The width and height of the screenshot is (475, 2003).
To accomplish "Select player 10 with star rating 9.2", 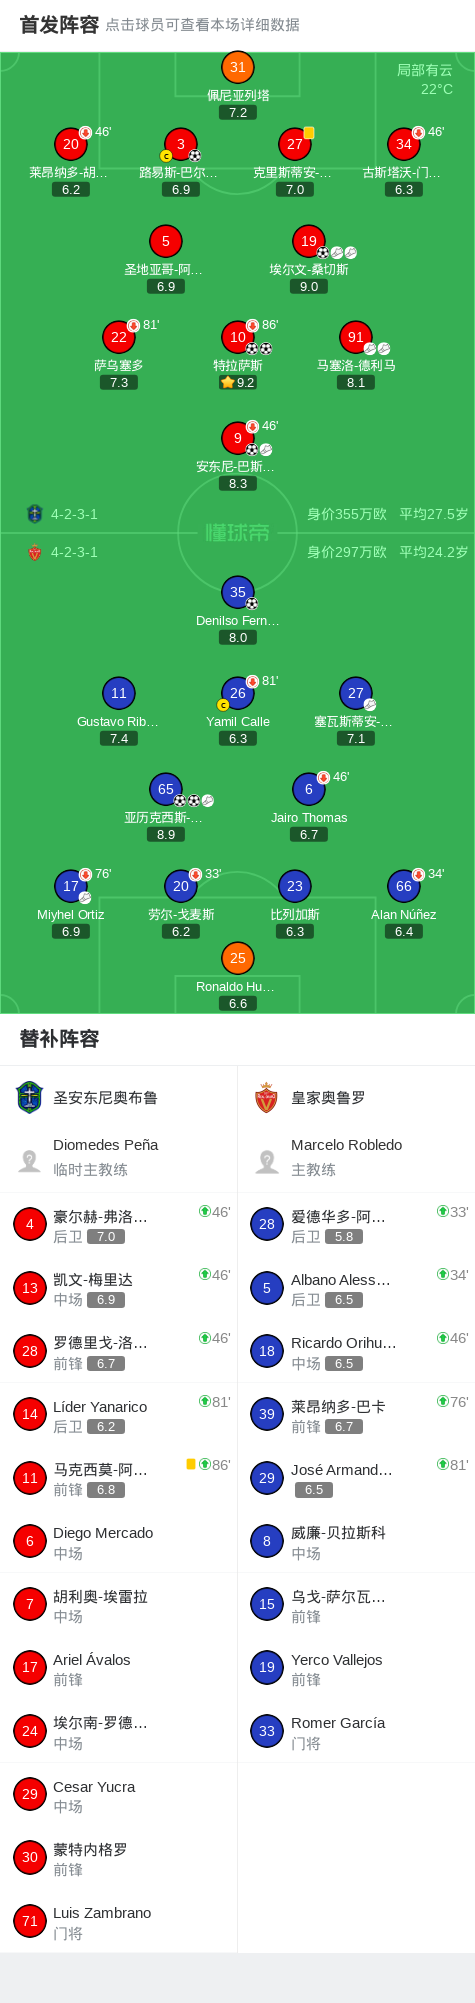I will (238, 337).
